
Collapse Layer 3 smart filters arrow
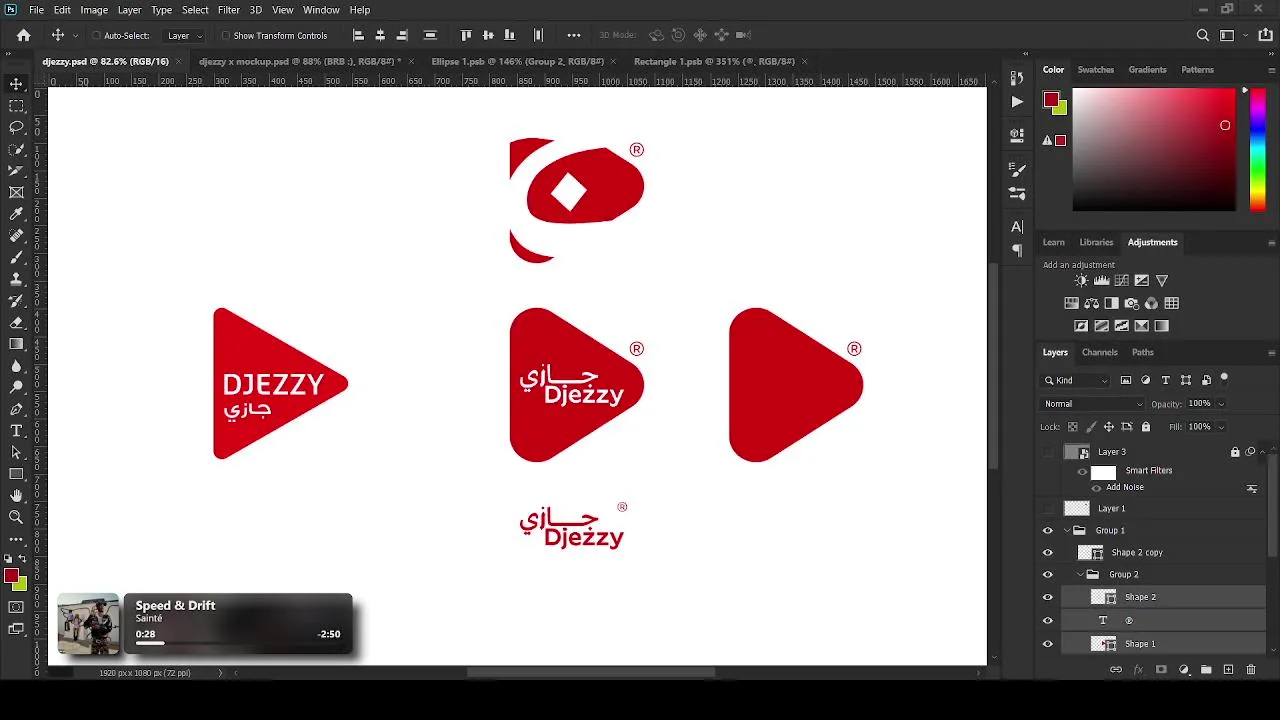[x=1262, y=452]
